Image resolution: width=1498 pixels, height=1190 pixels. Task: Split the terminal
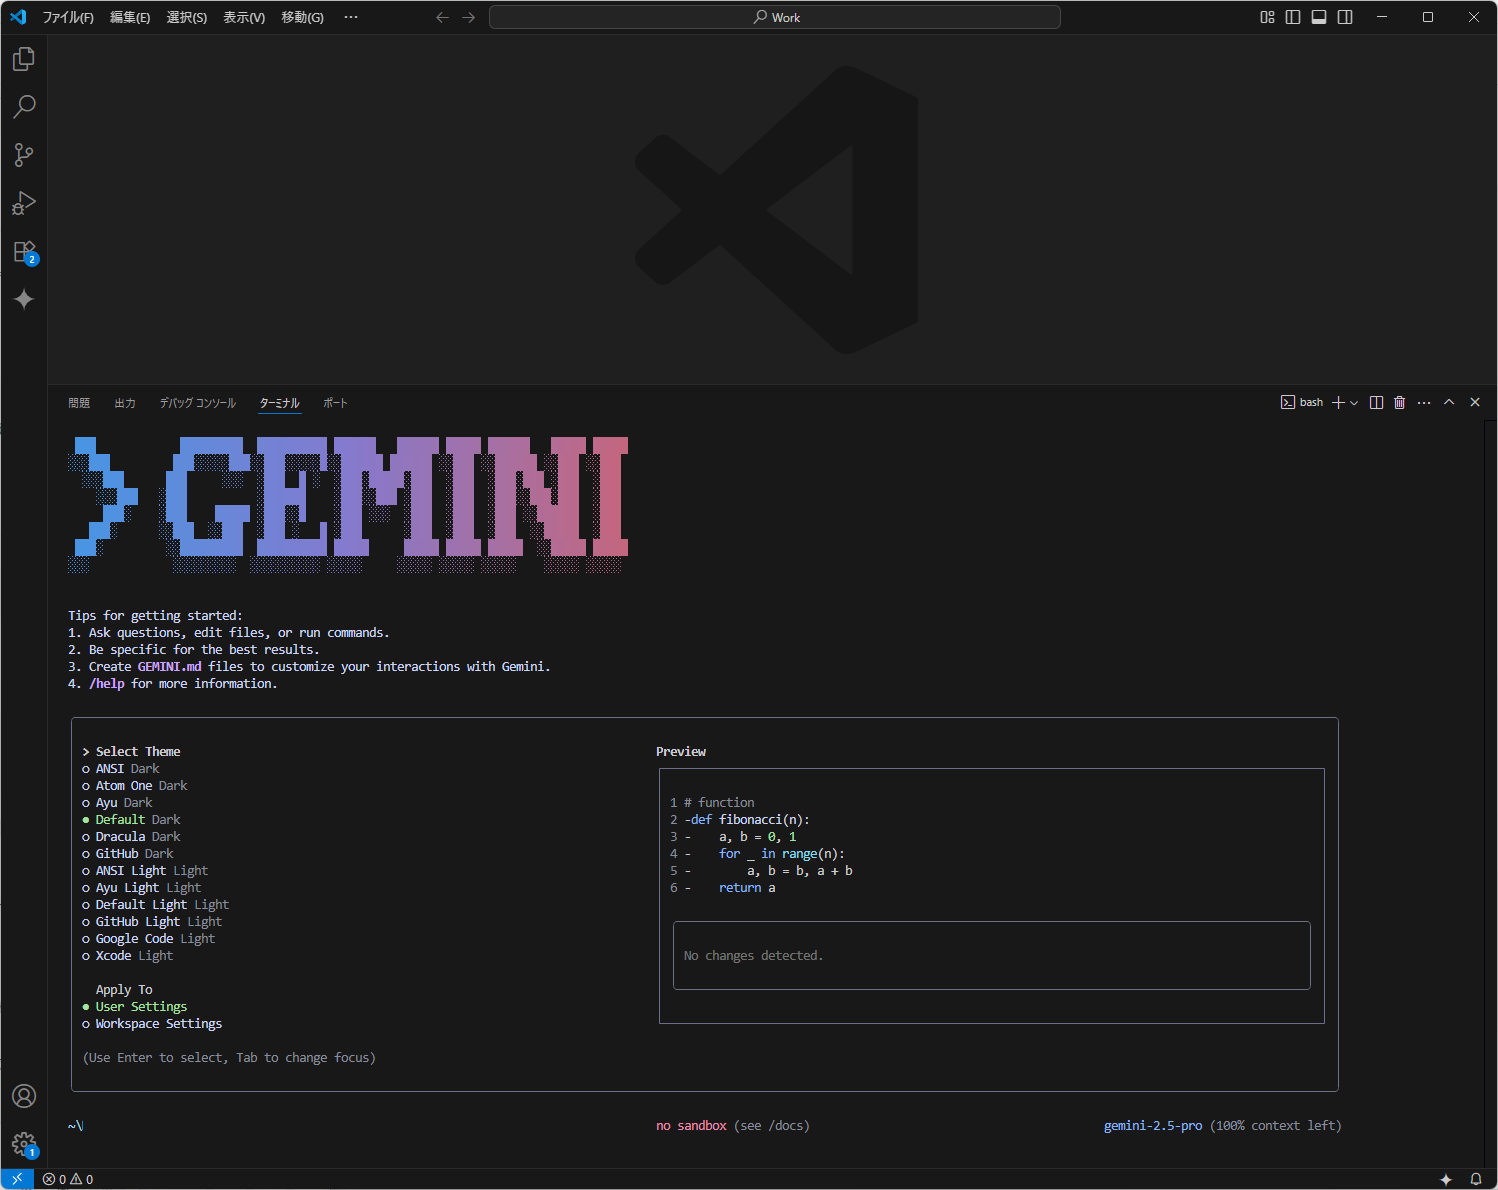[1376, 402]
